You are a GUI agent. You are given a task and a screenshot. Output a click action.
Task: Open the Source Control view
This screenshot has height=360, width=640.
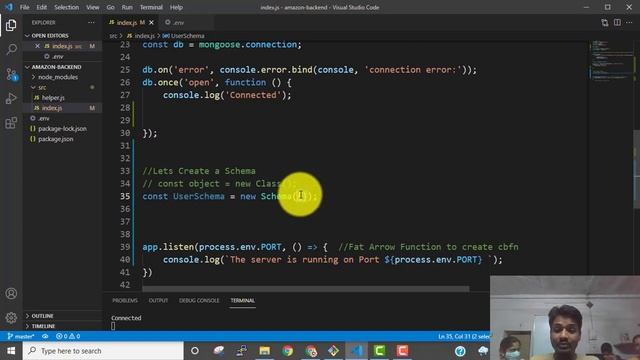coord(11,74)
